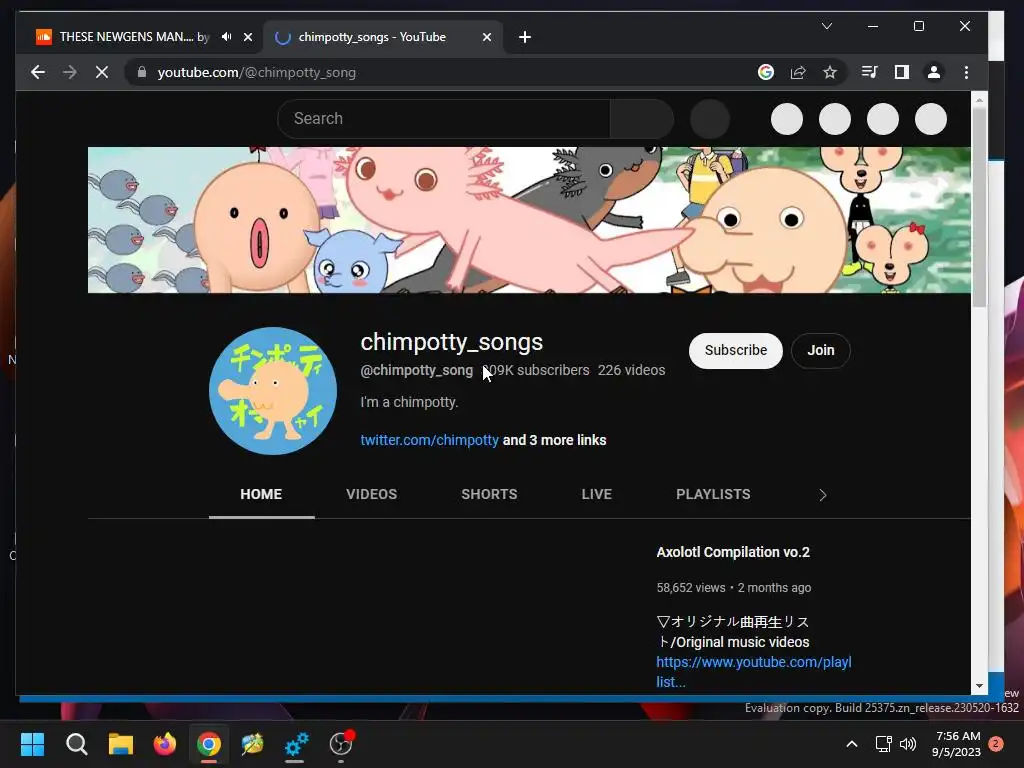This screenshot has height=768, width=1024.
Task: Open the Chrome profile icon
Action: click(934, 72)
